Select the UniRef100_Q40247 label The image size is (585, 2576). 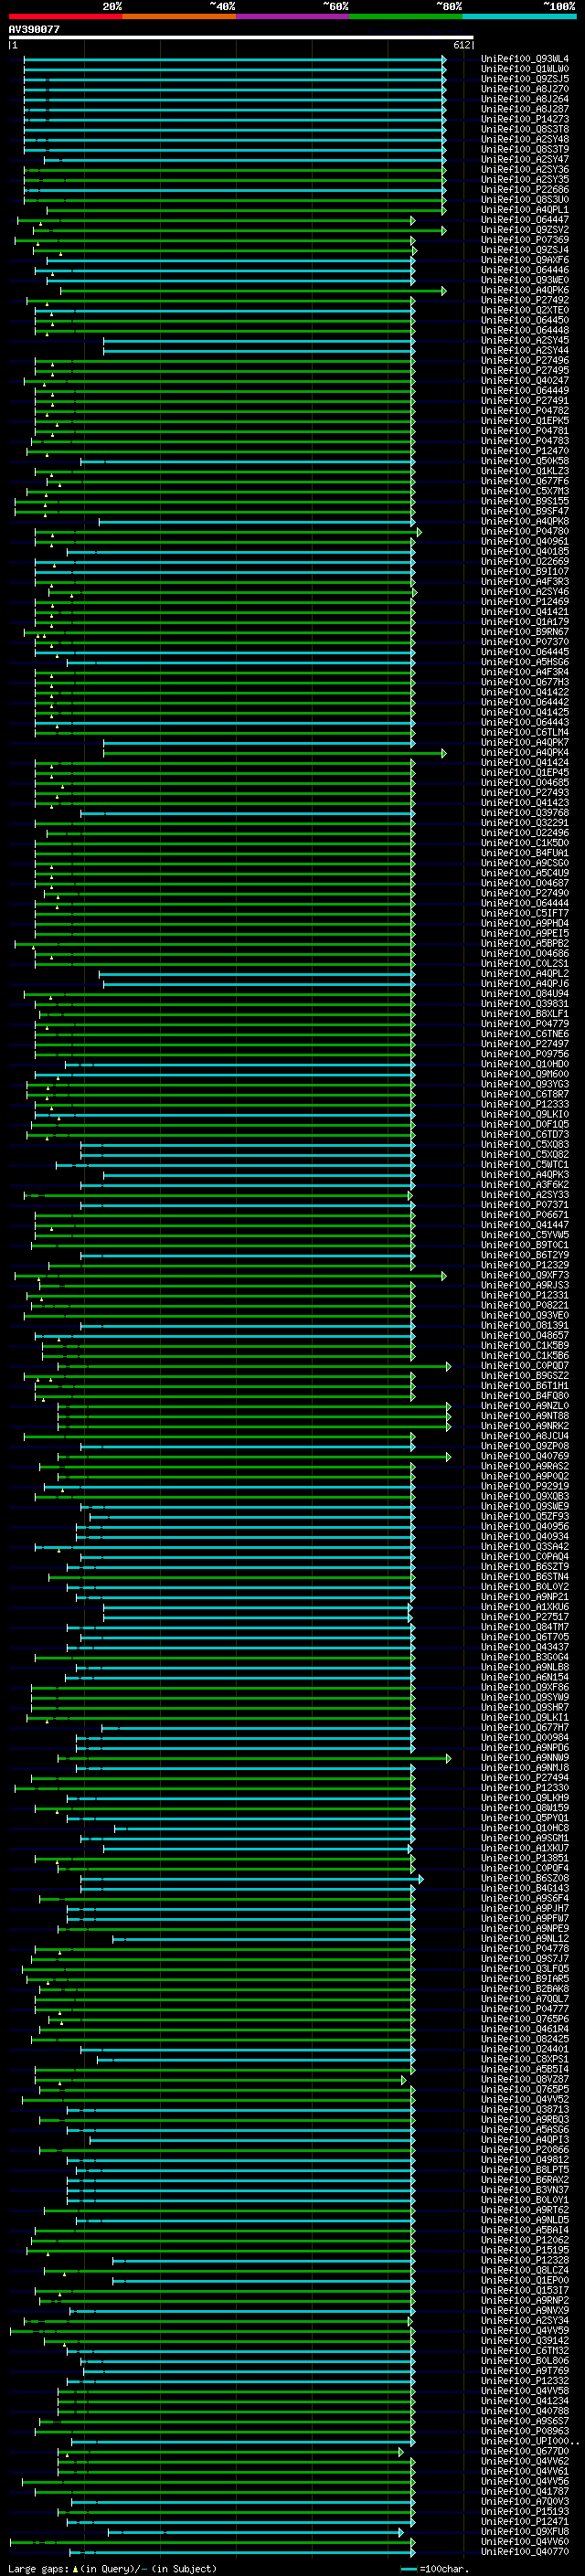[524, 381]
